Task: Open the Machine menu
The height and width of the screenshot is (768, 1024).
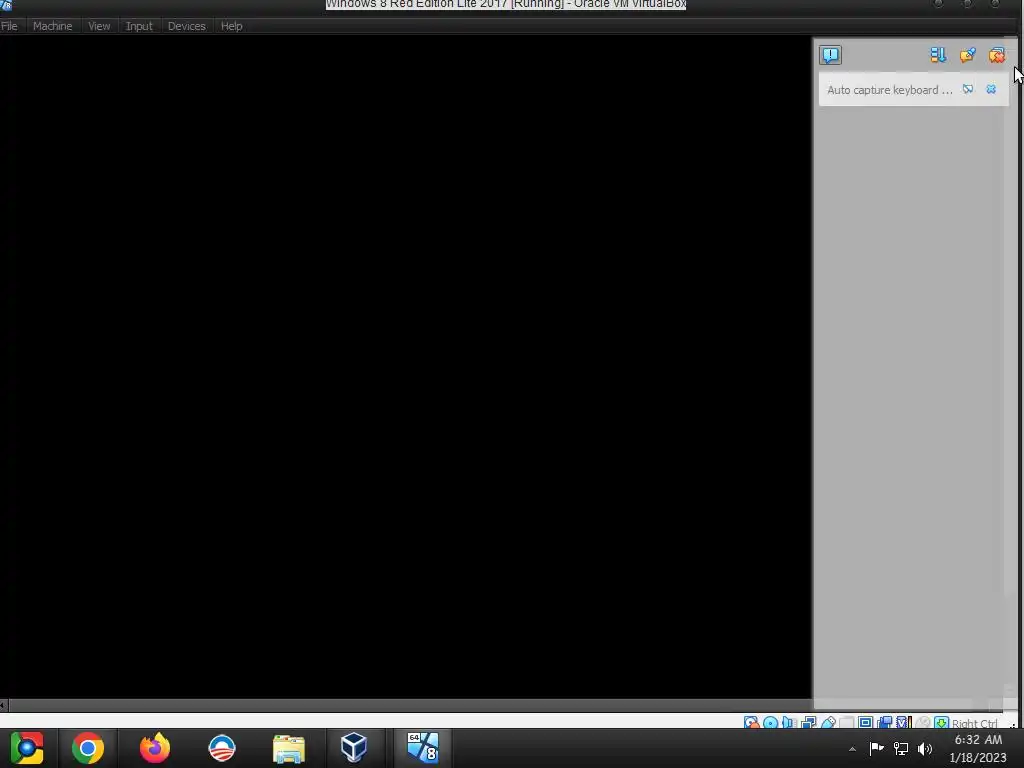Action: tap(52, 26)
